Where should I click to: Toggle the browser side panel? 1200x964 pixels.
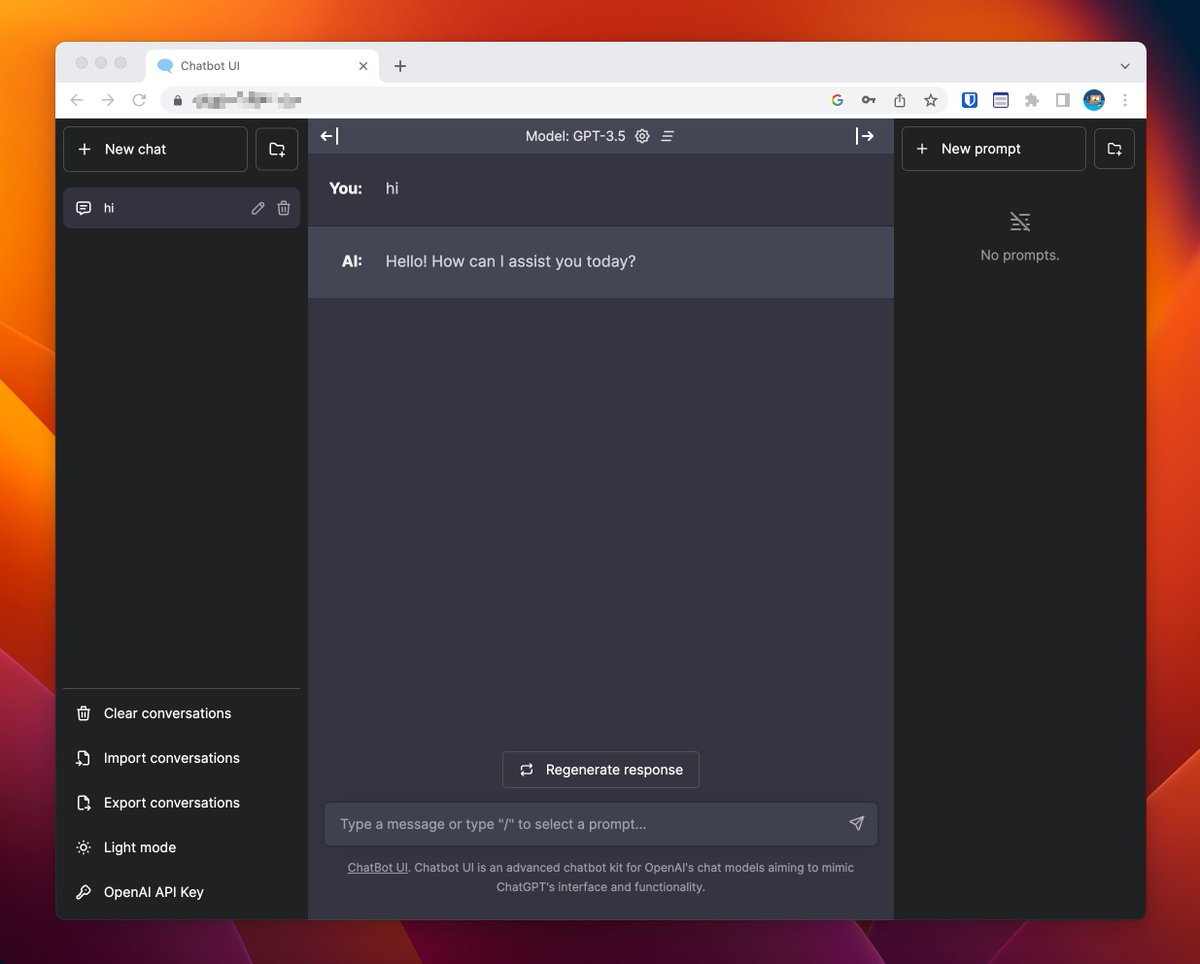(x=1063, y=100)
